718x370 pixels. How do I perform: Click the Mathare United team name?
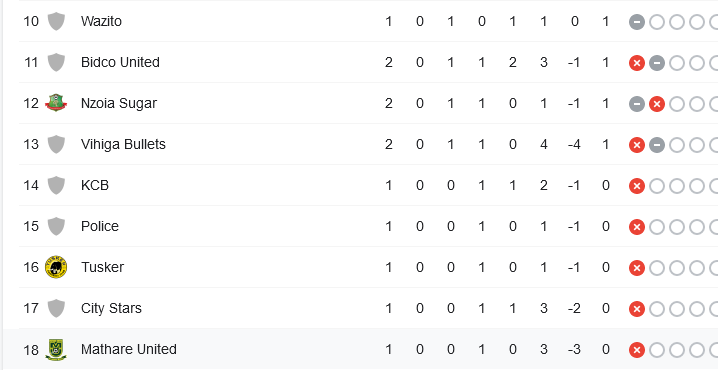click(129, 349)
